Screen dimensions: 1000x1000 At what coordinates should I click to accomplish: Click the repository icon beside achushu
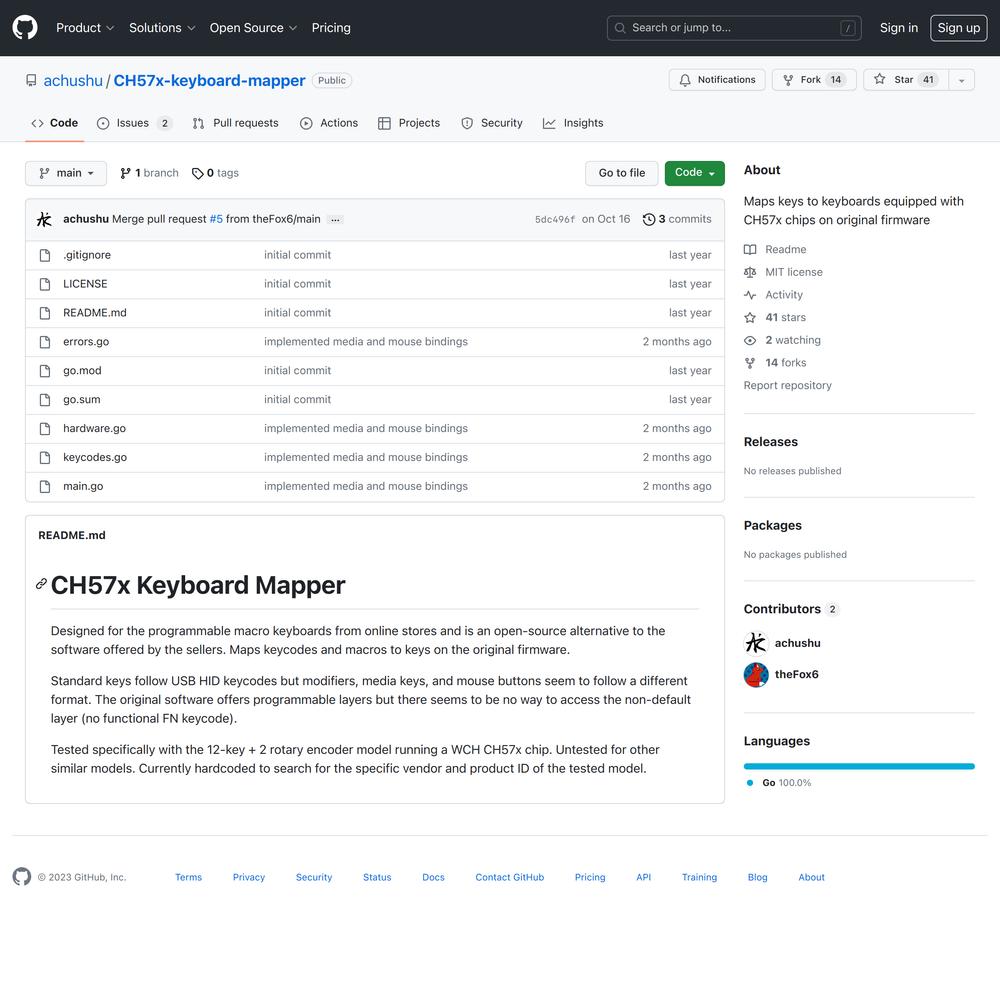click(31, 80)
